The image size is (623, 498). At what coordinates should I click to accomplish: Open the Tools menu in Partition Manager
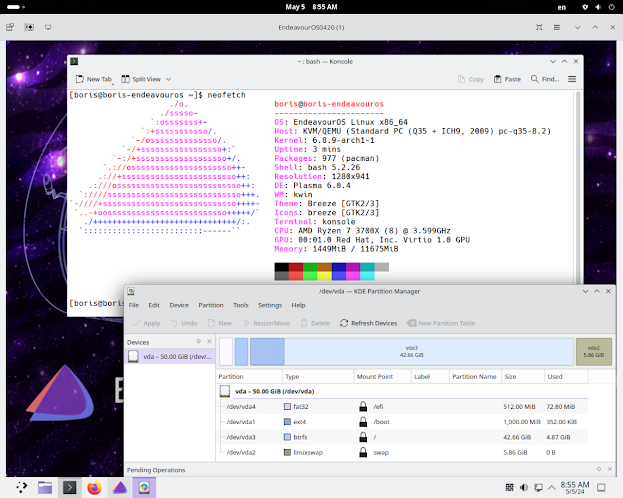[241, 305]
